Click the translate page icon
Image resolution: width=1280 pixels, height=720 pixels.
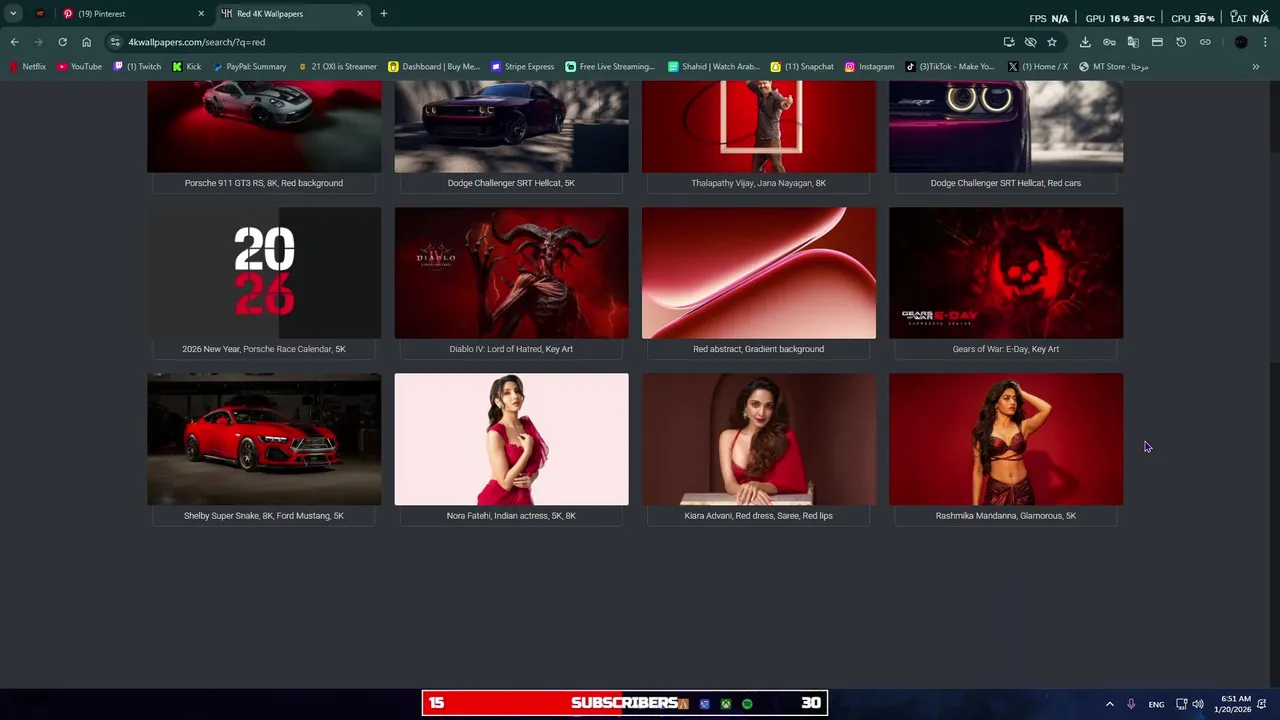(1133, 42)
